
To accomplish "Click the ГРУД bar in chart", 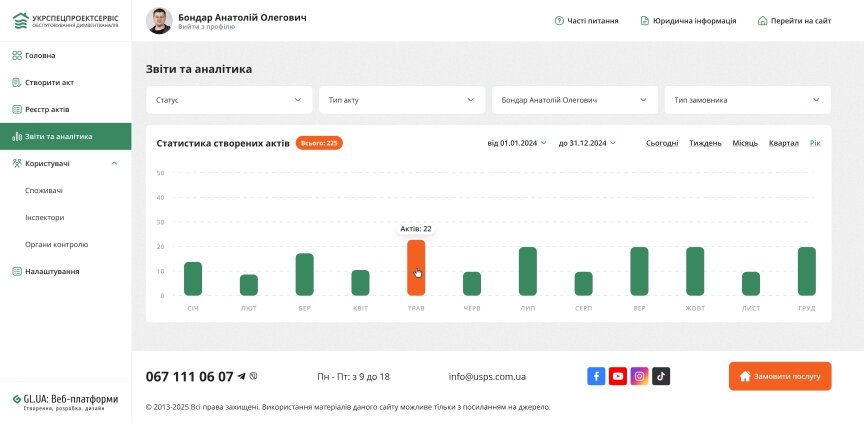I will [807, 271].
